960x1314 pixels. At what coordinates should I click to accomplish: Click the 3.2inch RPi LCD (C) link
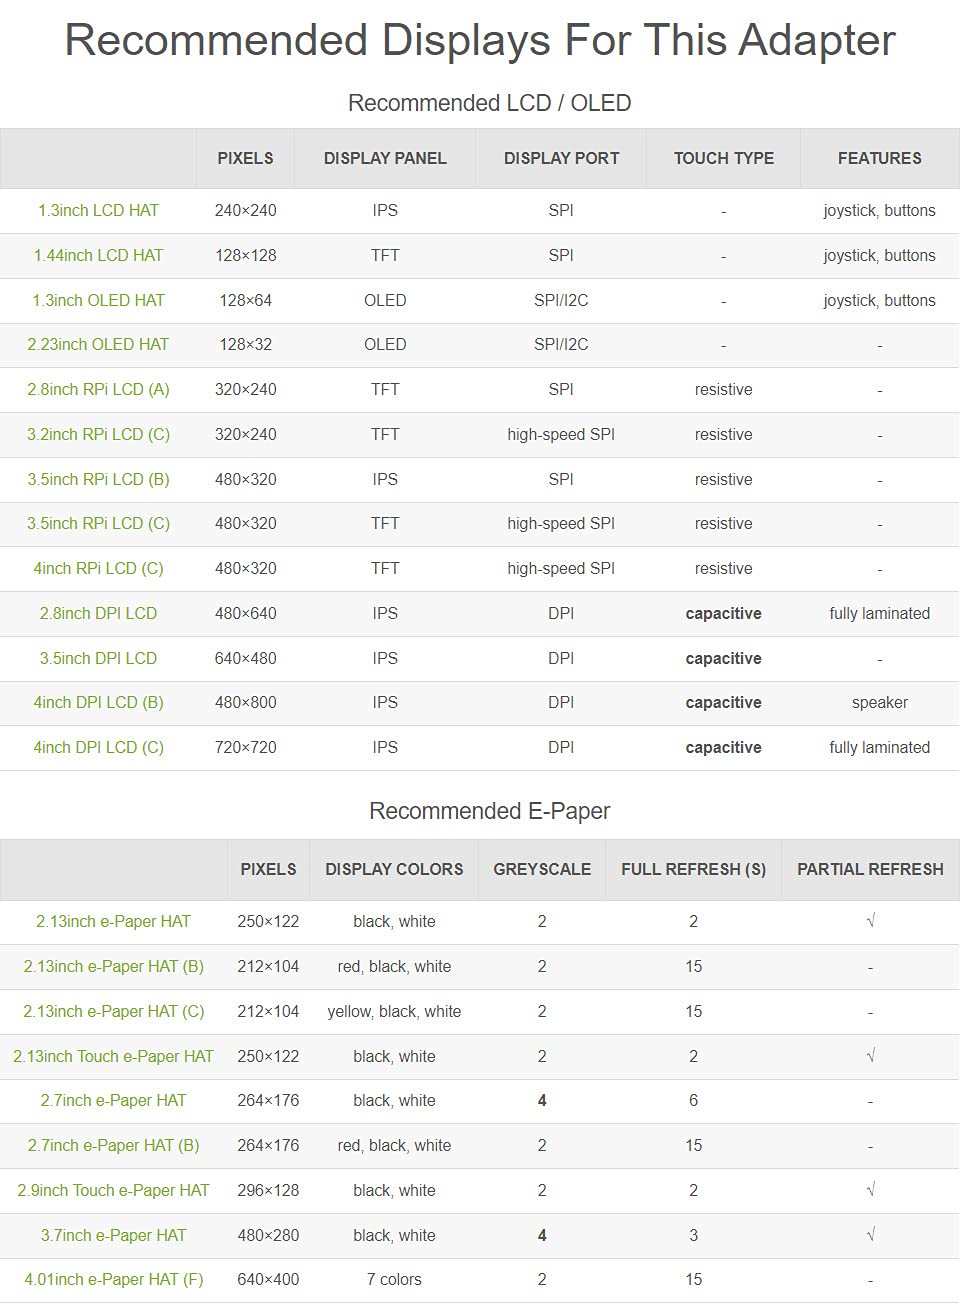pos(98,435)
